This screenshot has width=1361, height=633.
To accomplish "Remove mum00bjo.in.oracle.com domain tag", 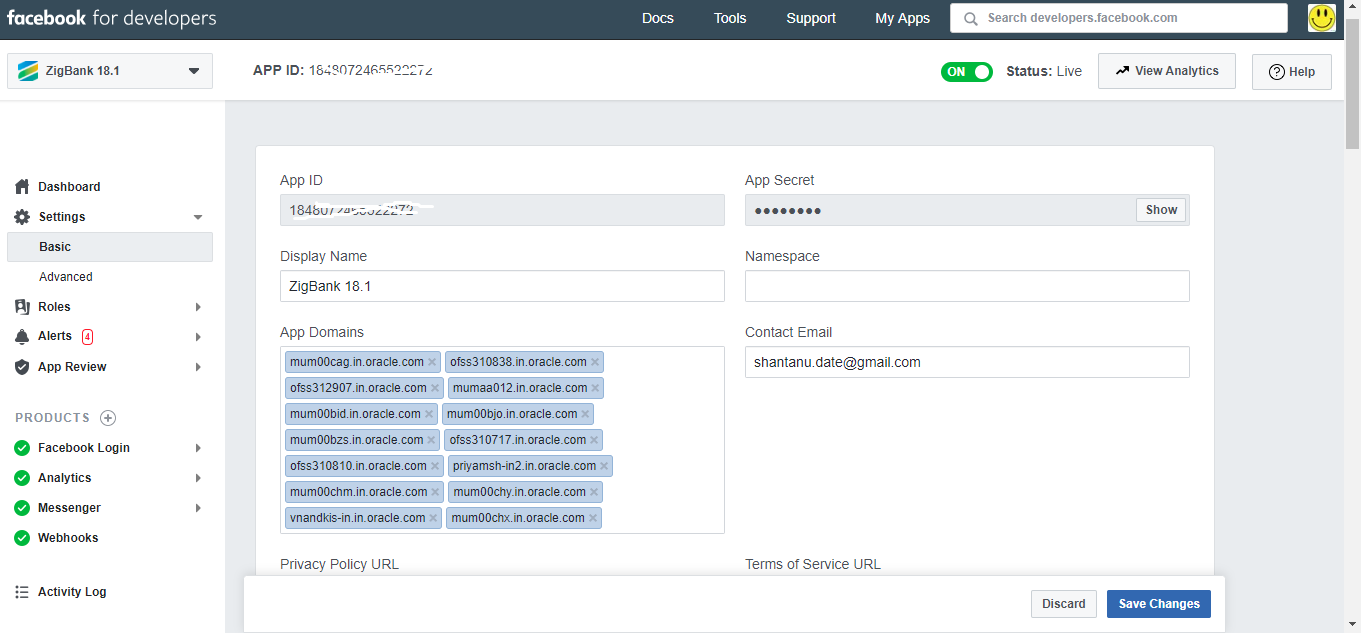I will click(x=585, y=414).
